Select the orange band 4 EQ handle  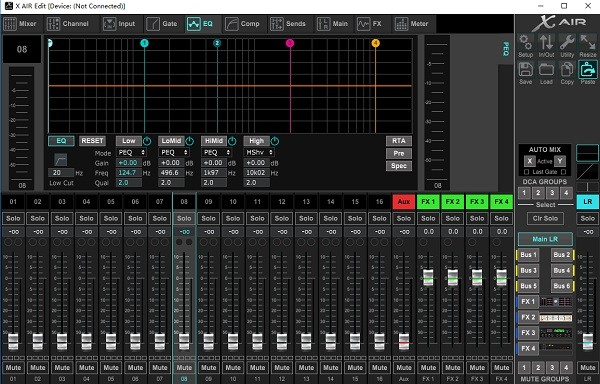(x=375, y=43)
